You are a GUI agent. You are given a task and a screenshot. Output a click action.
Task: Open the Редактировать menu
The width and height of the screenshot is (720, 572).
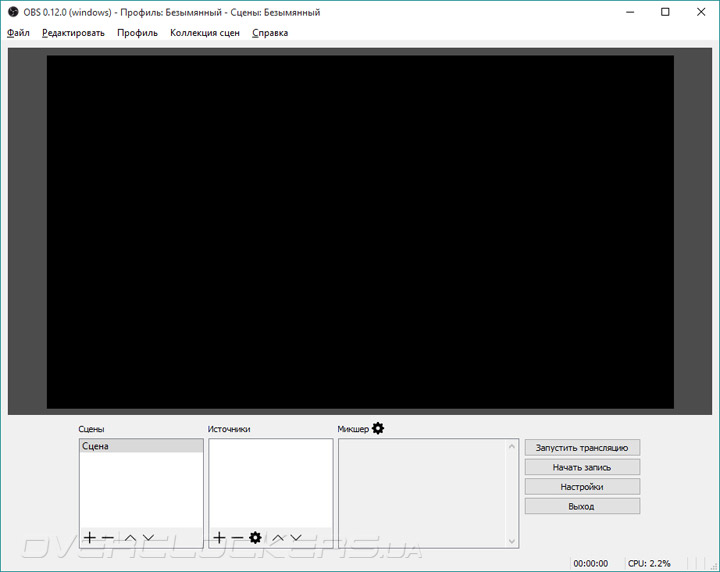(x=73, y=33)
